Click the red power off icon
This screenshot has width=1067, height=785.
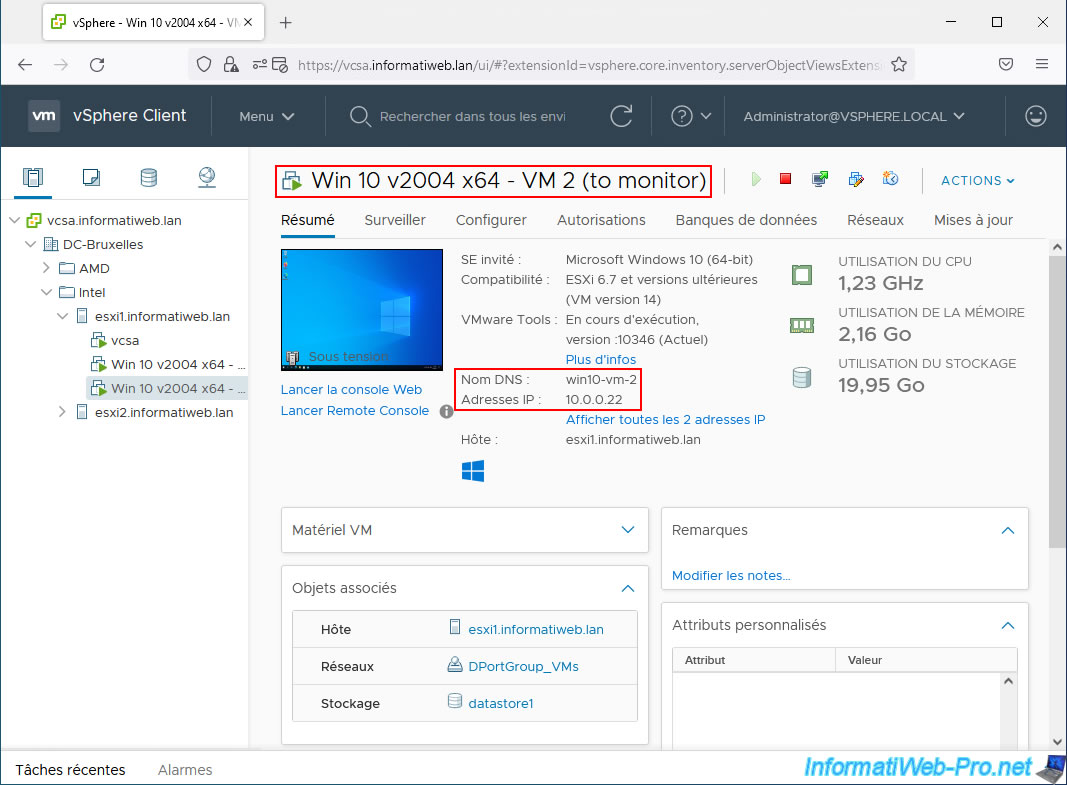(x=786, y=180)
